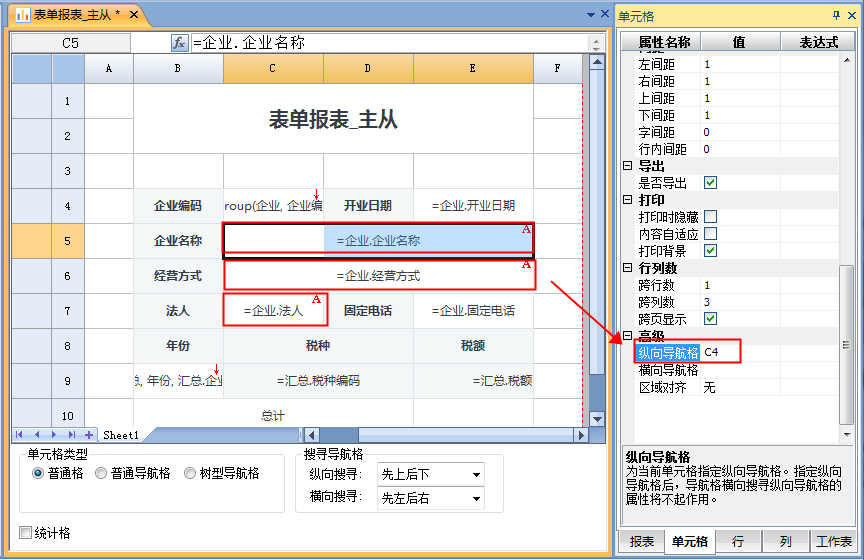
Task: Open the document tab list arrow
Action: [590, 15]
